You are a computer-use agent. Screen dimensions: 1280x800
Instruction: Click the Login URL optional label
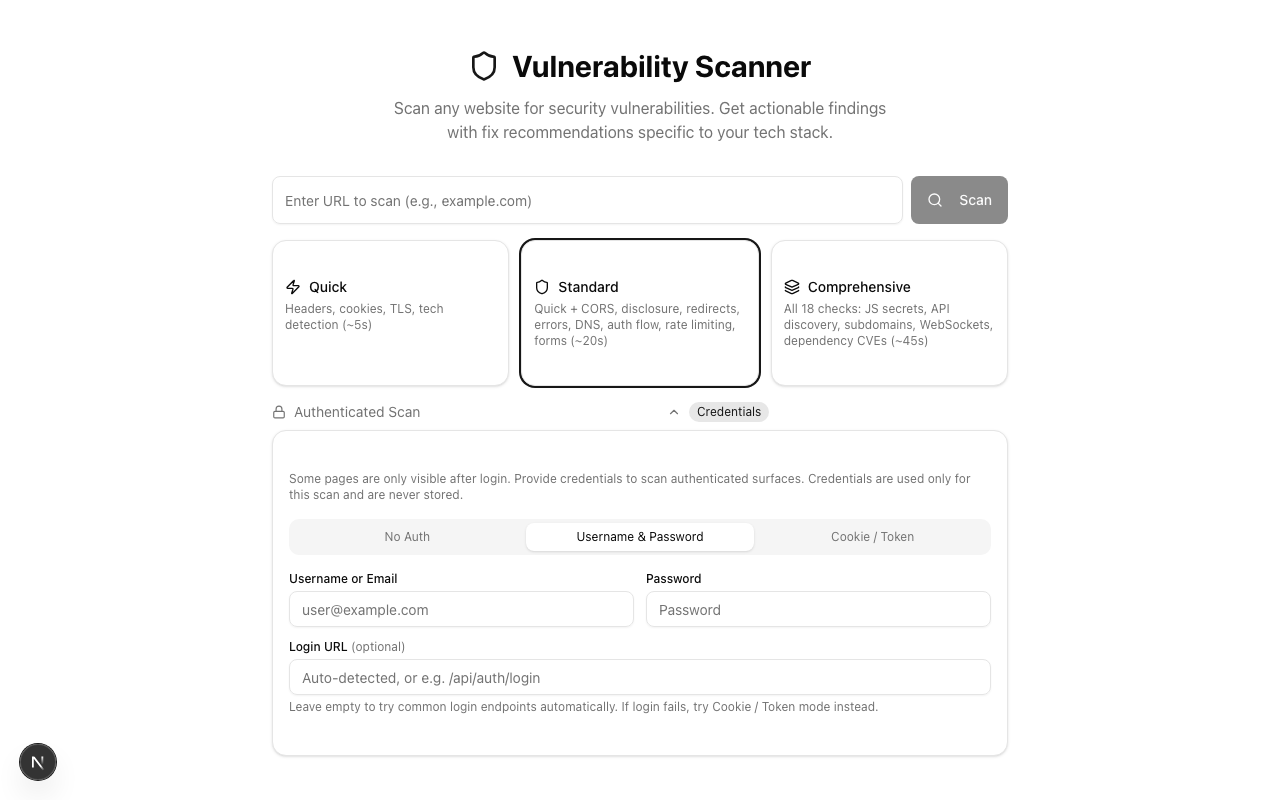[347, 646]
